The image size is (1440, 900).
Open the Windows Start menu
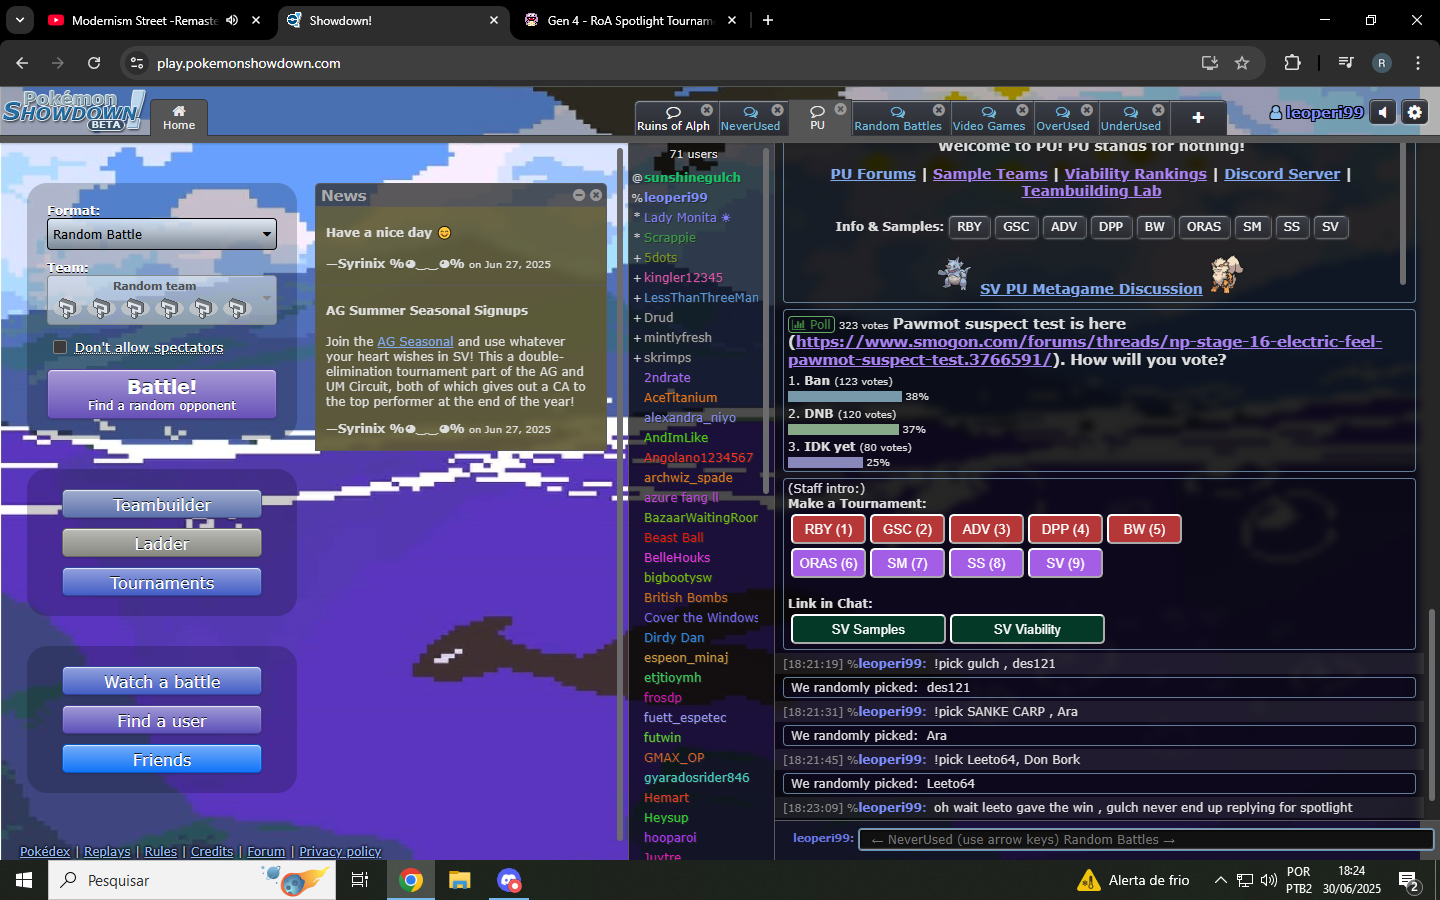click(24, 880)
